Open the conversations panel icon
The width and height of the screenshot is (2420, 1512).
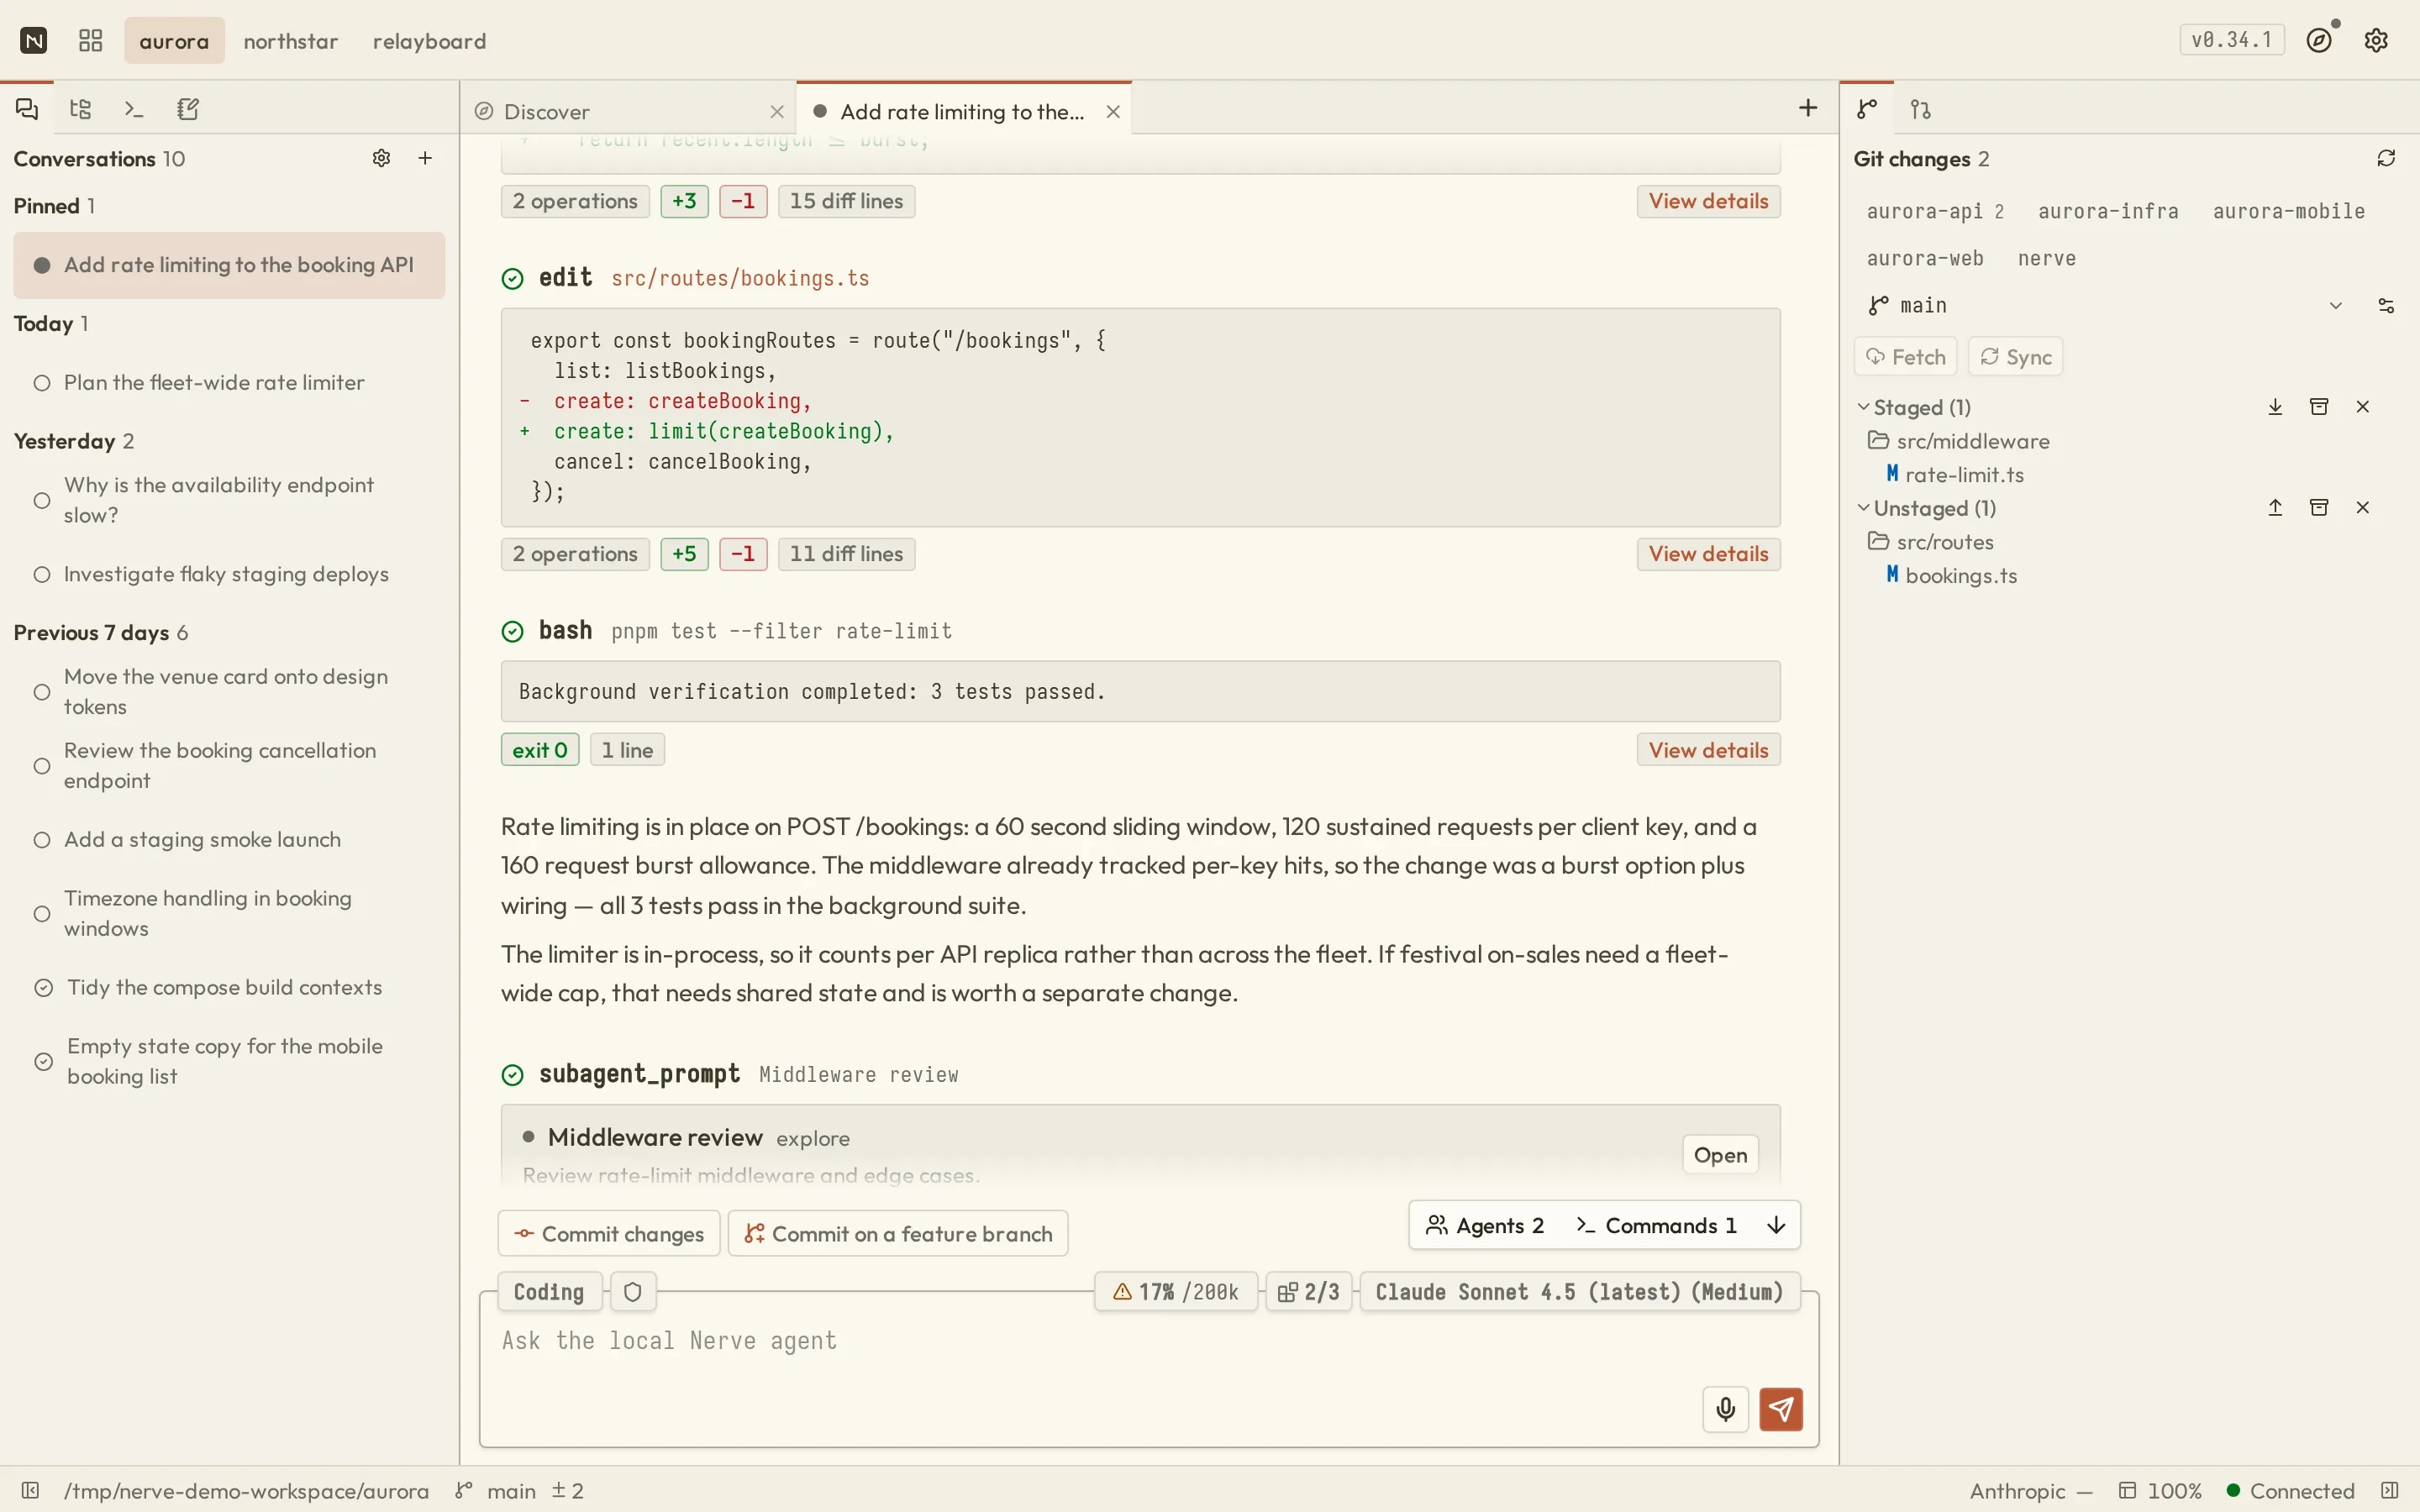point(27,109)
